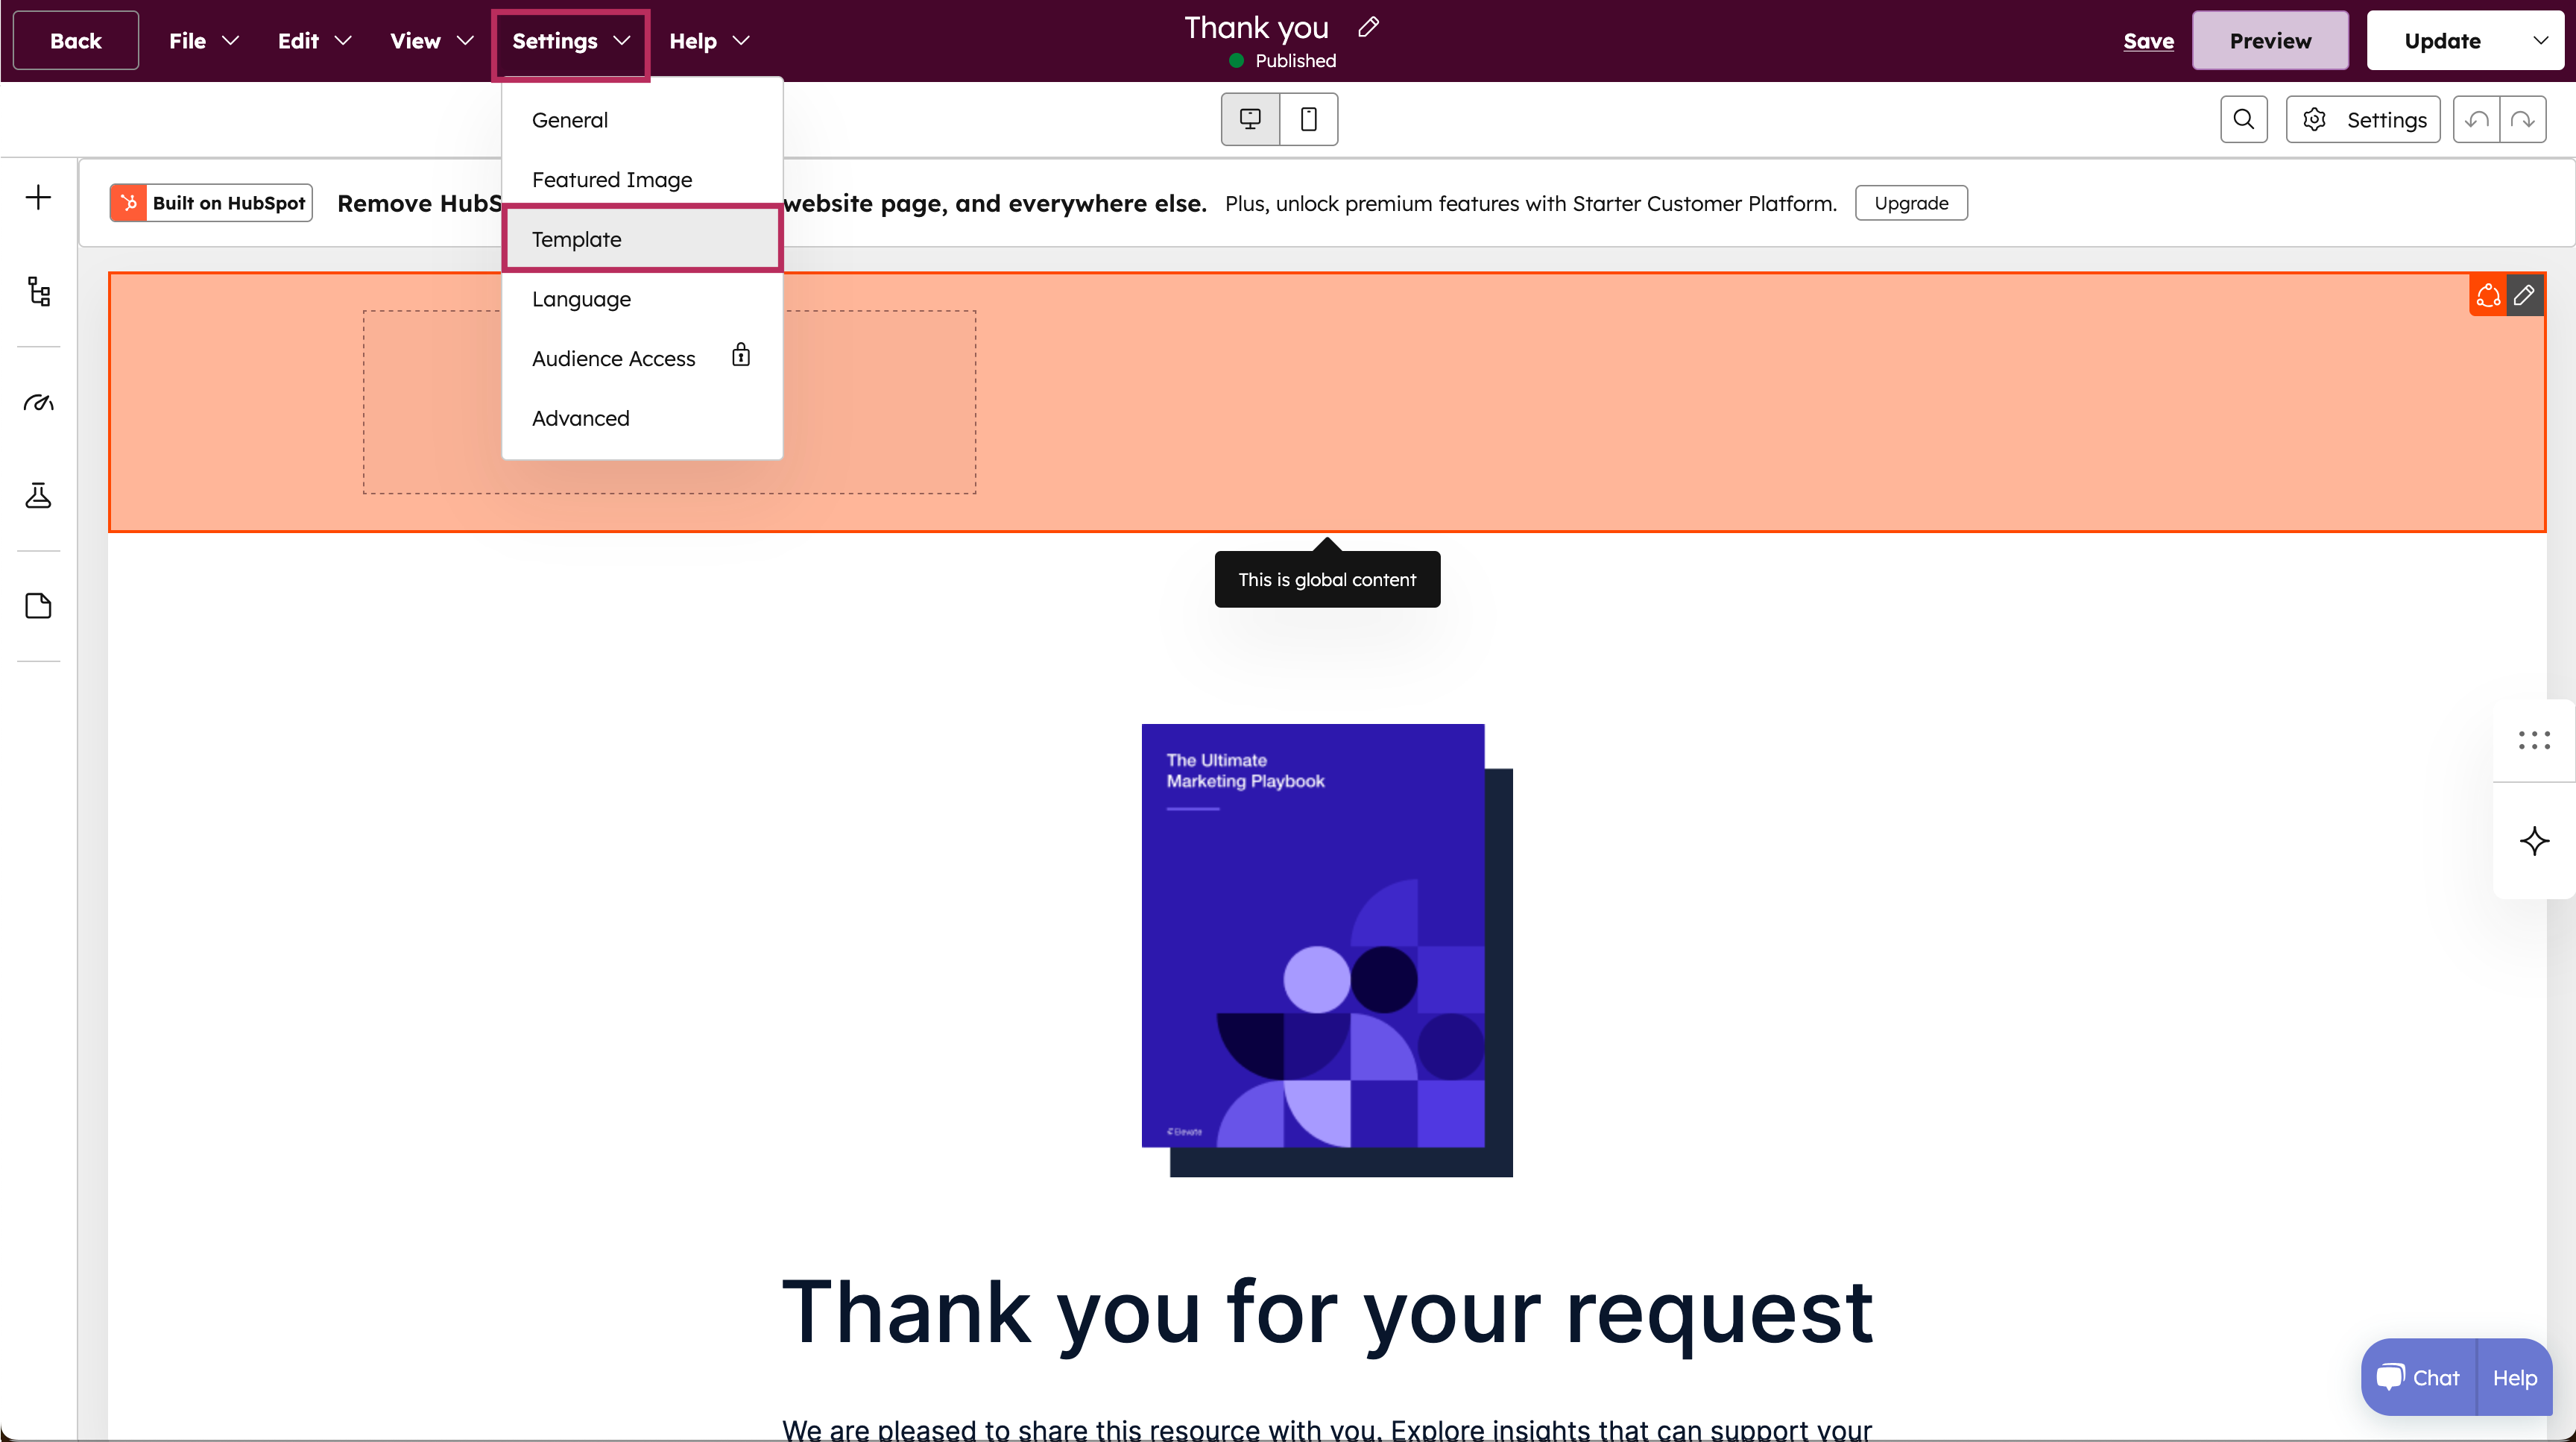This screenshot has height=1442, width=2576.
Task: Open the File menu dropdown
Action: [x=203, y=41]
